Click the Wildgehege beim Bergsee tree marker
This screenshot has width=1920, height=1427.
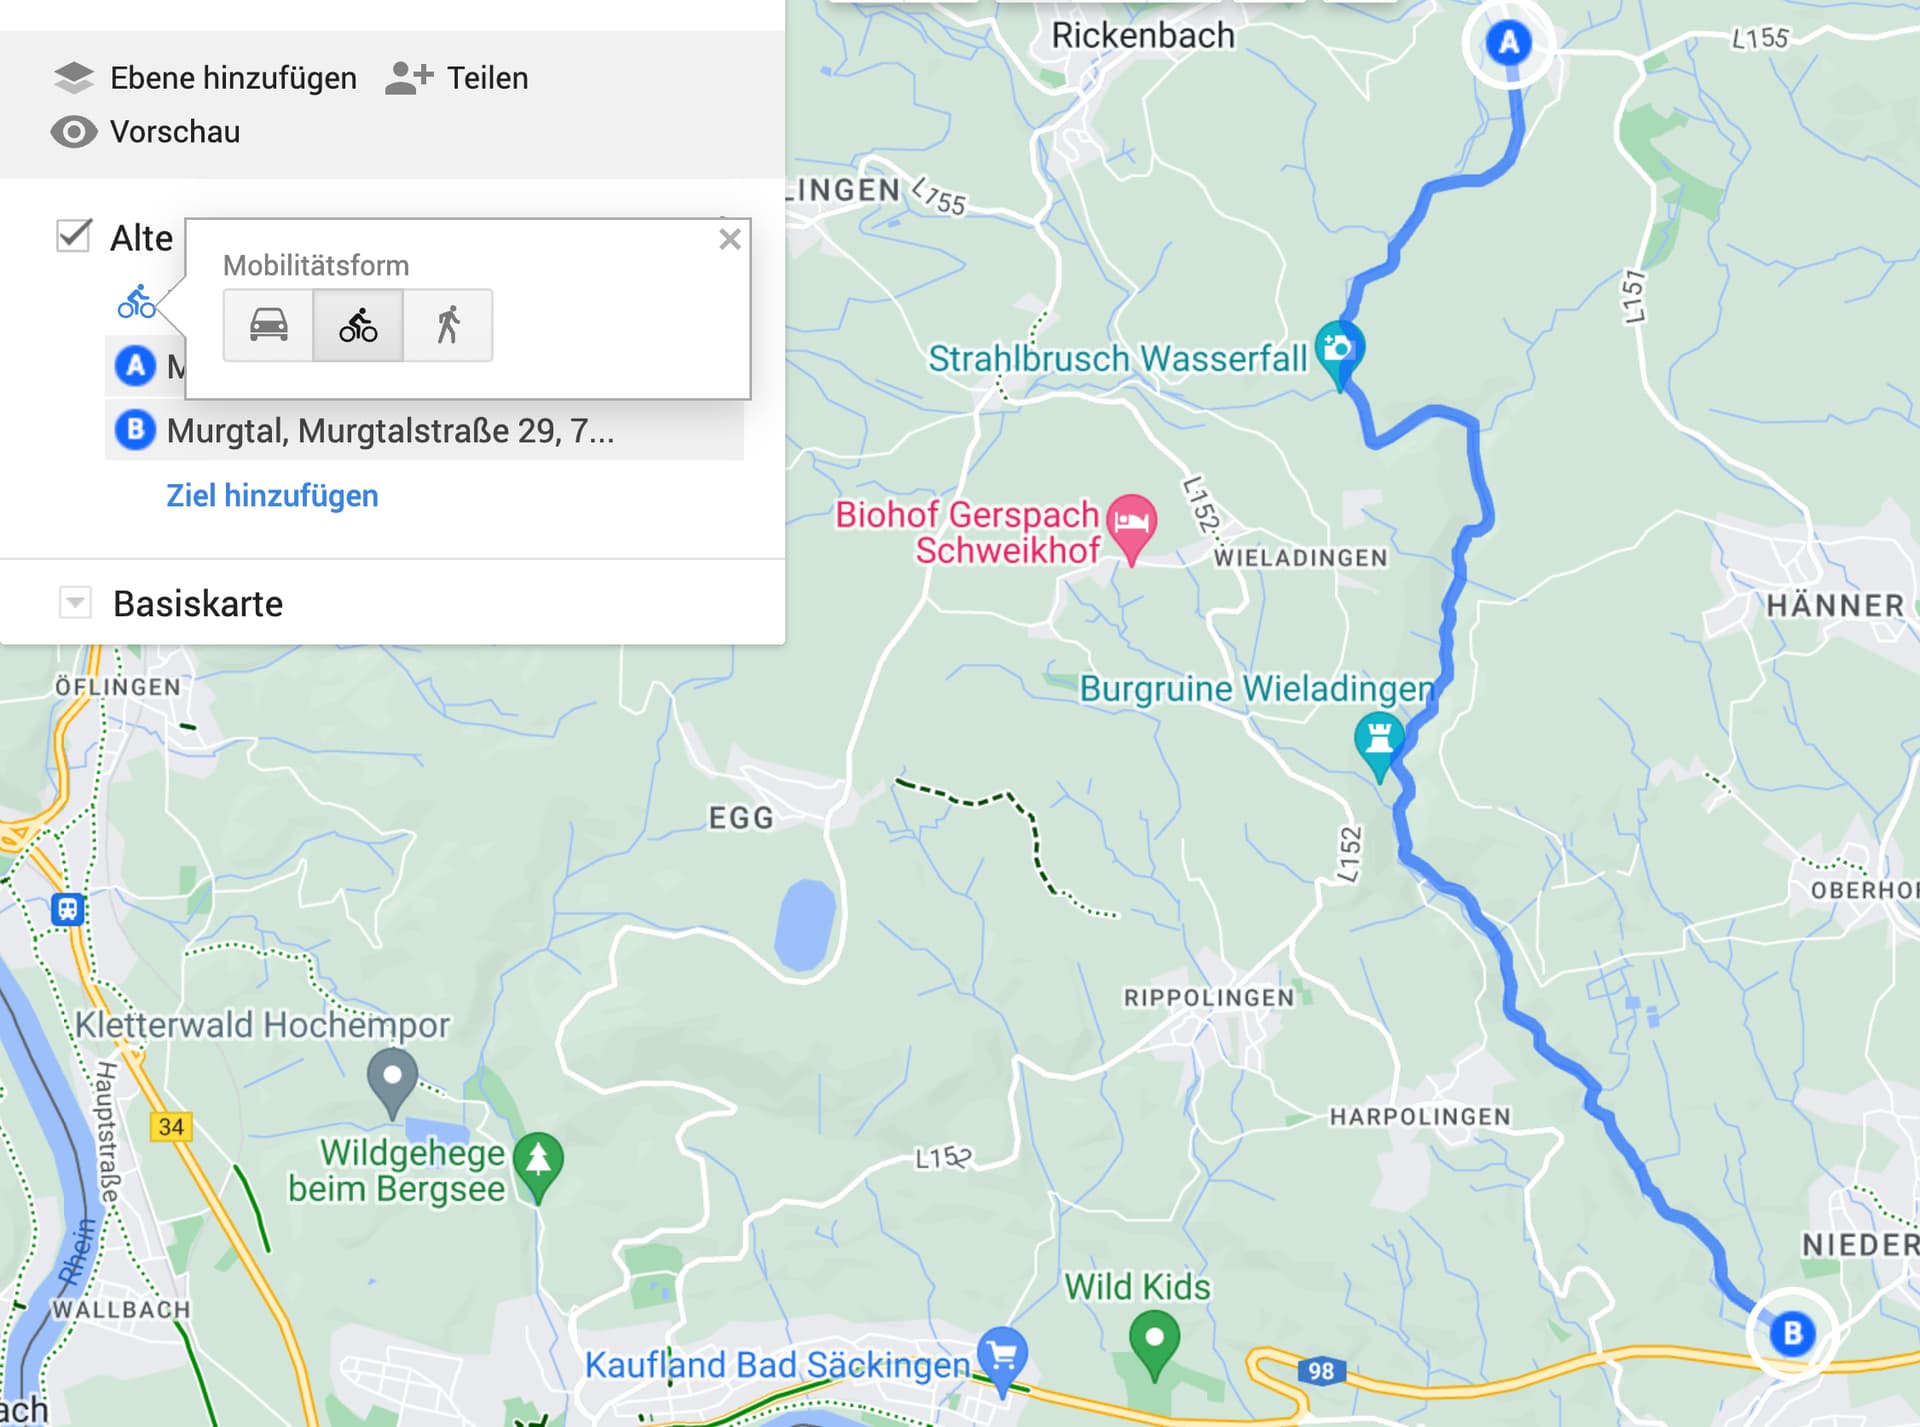pyautogui.click(x=538, y=1166)
